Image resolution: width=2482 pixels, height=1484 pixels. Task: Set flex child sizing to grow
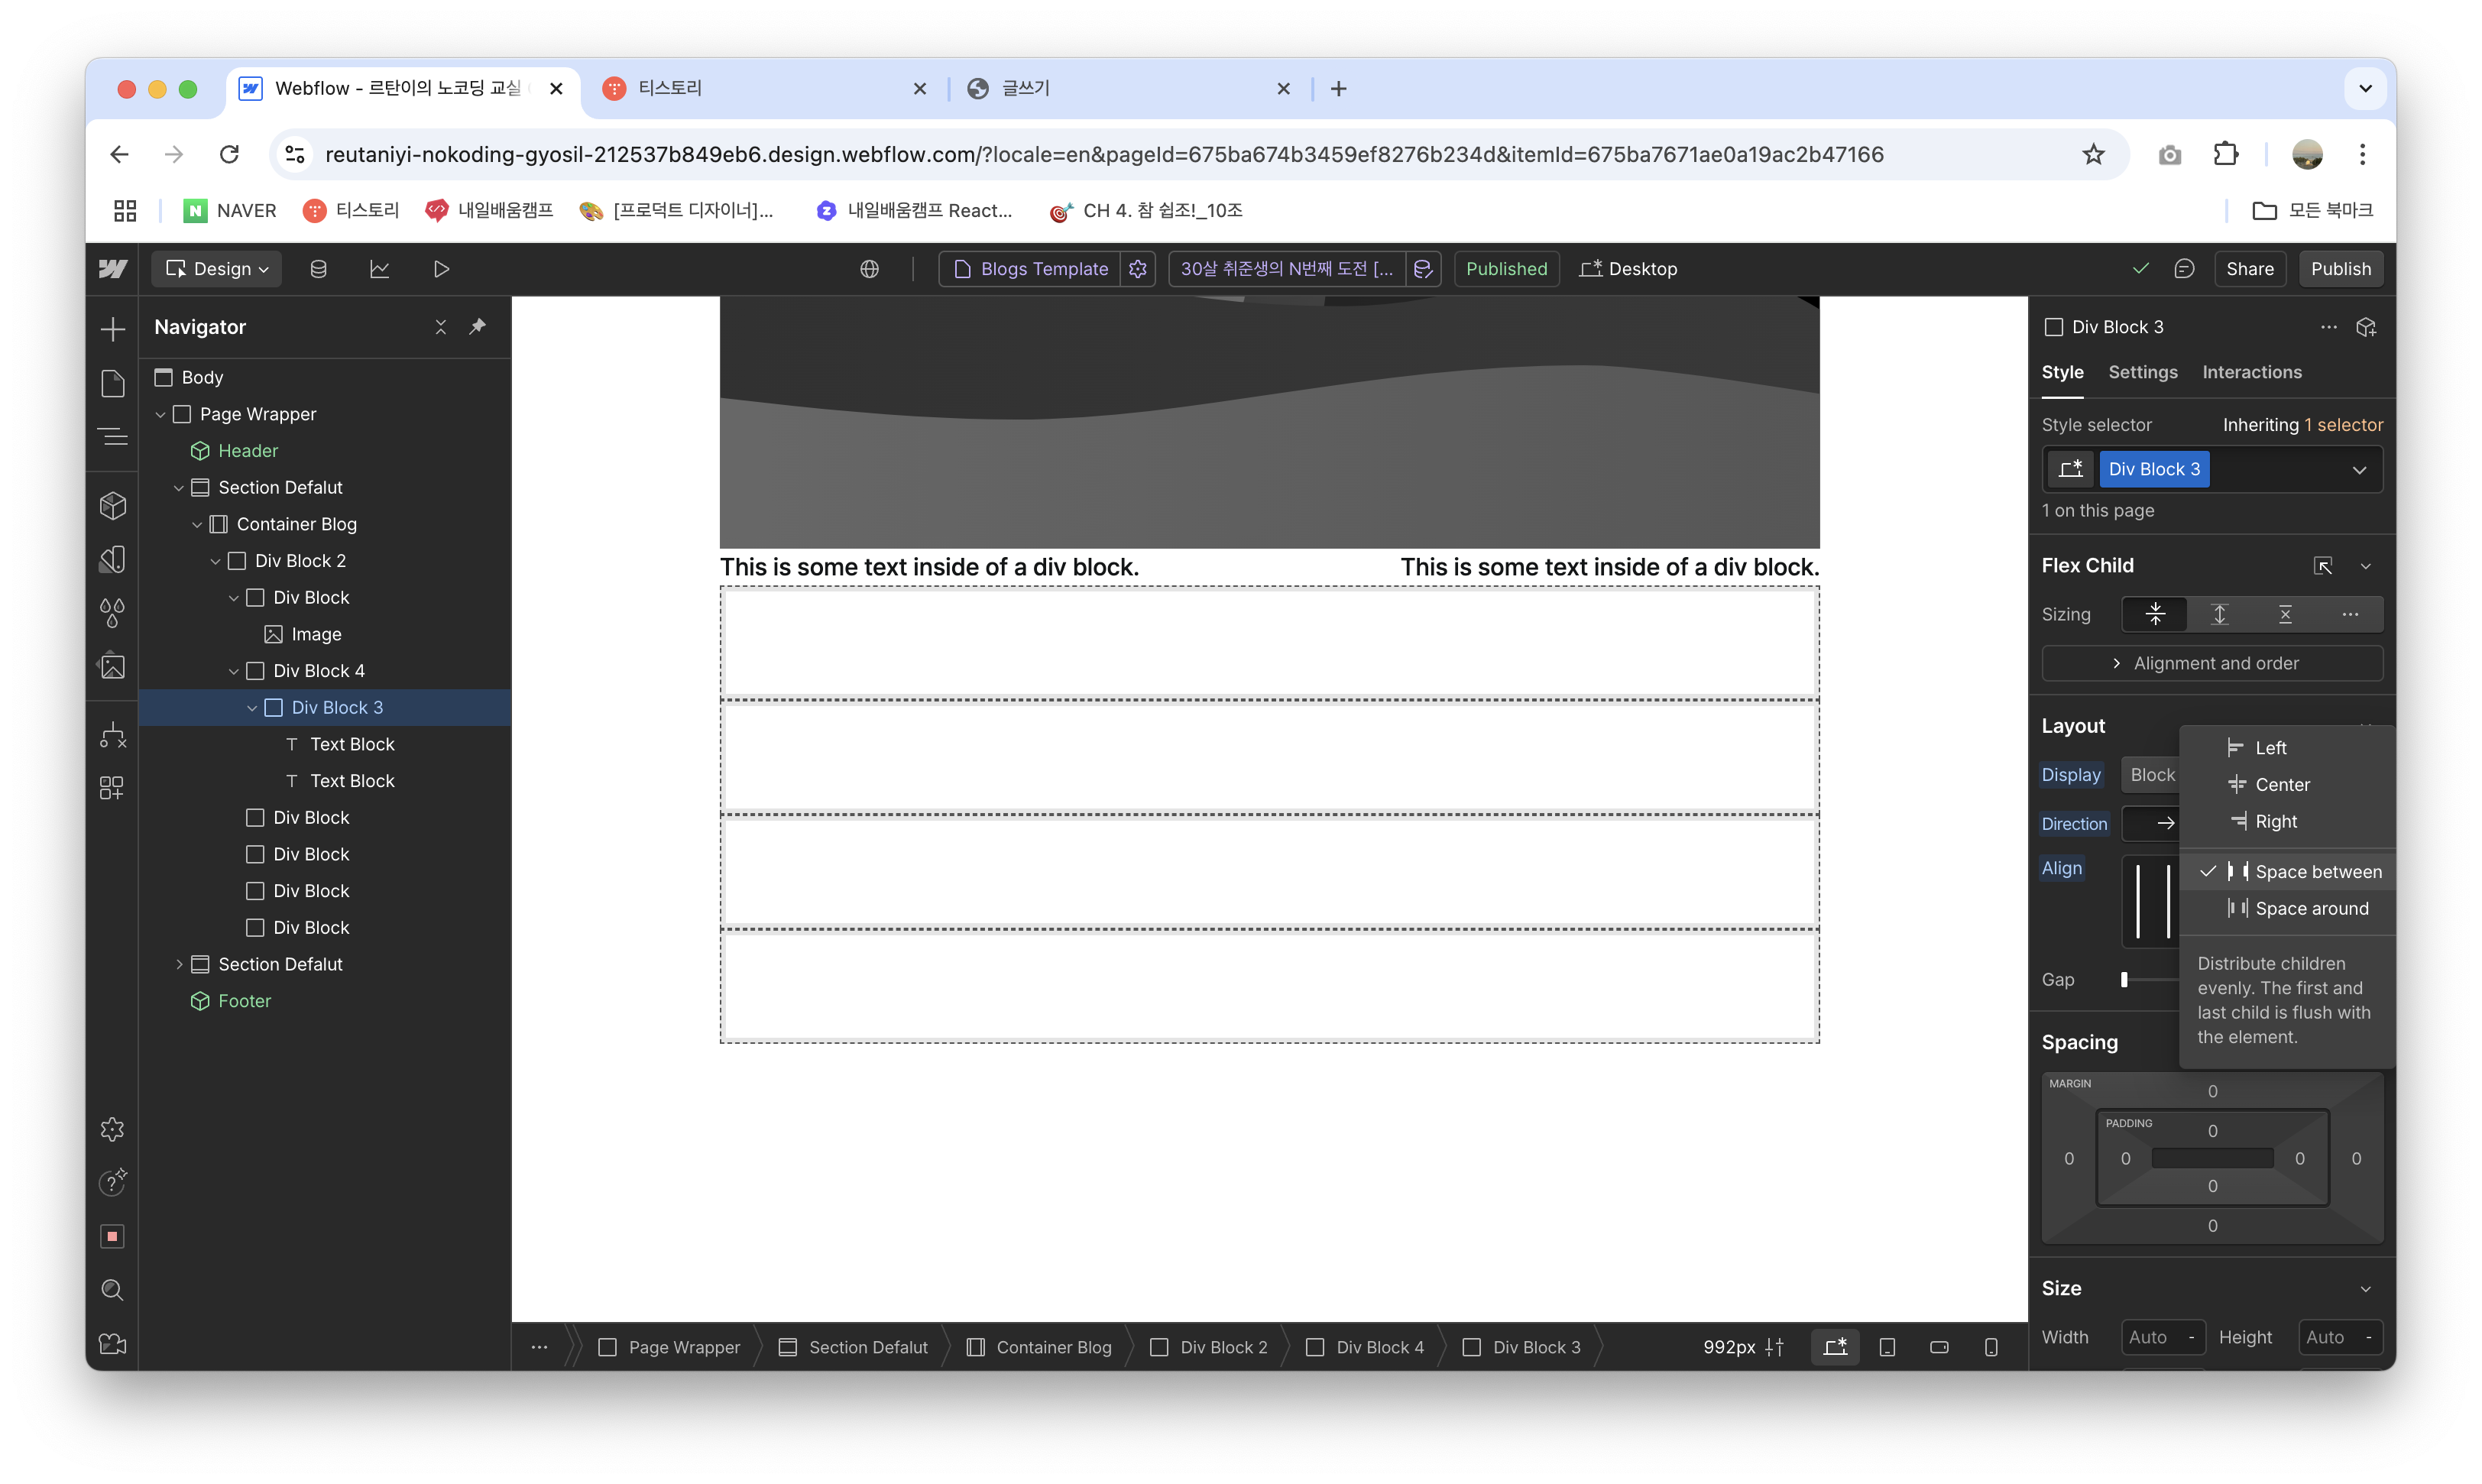click(2220, 614)
